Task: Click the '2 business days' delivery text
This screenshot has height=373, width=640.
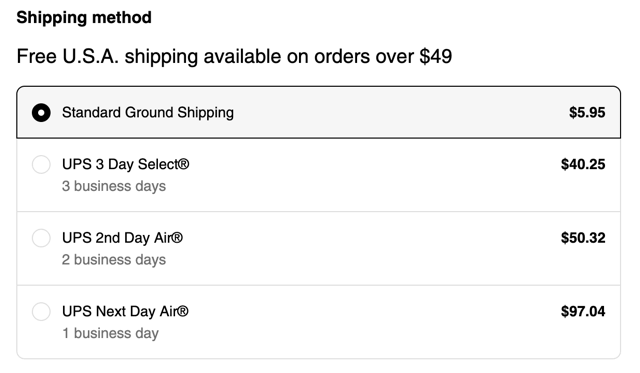Action: (114, 260)
